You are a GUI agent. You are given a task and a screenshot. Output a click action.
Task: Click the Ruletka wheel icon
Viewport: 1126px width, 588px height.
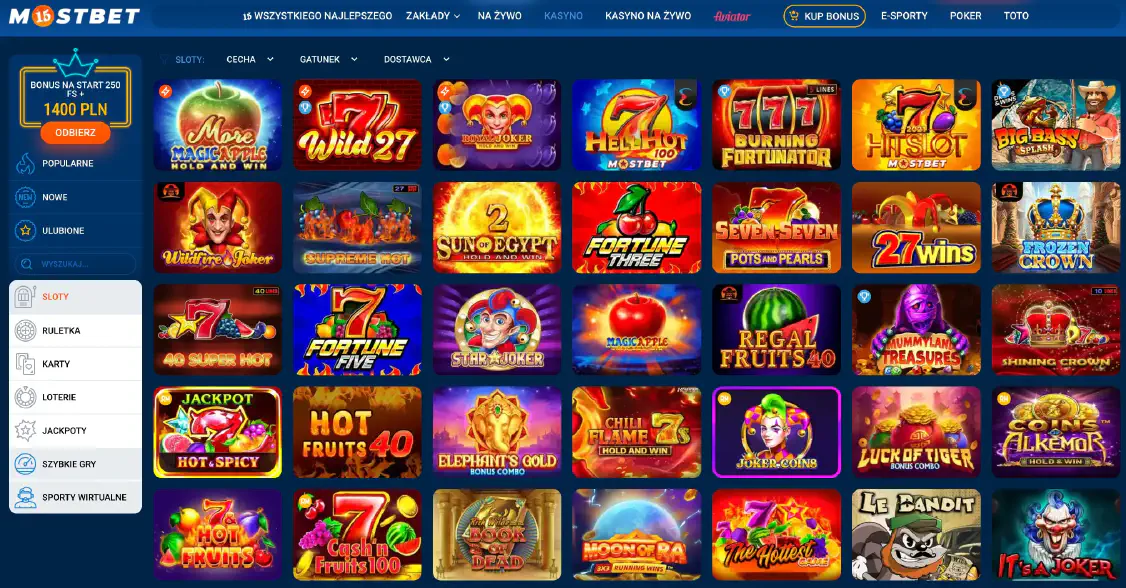pyautogui.click(x=25, y=331)
